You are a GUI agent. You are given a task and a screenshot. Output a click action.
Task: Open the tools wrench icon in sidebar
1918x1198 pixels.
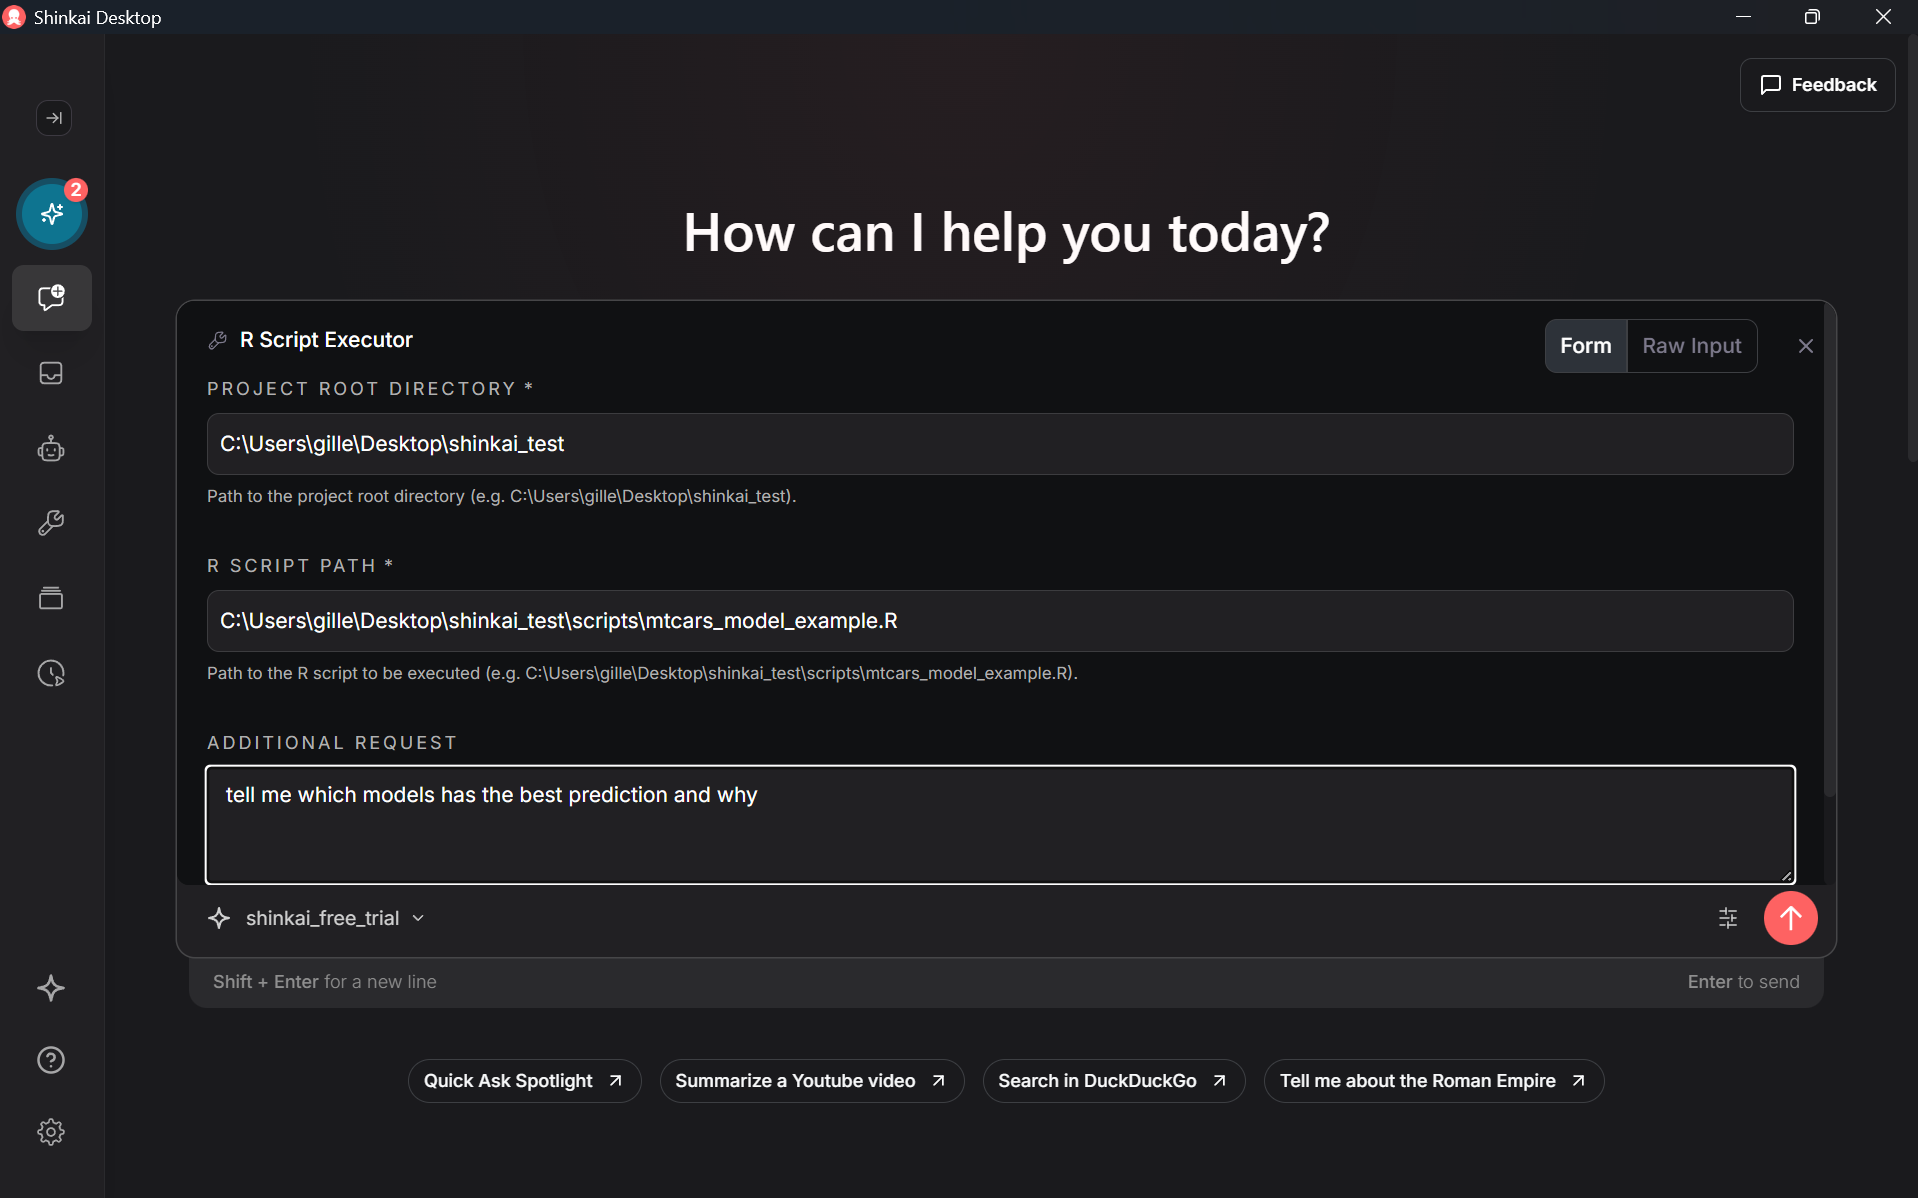pos(51,523)
